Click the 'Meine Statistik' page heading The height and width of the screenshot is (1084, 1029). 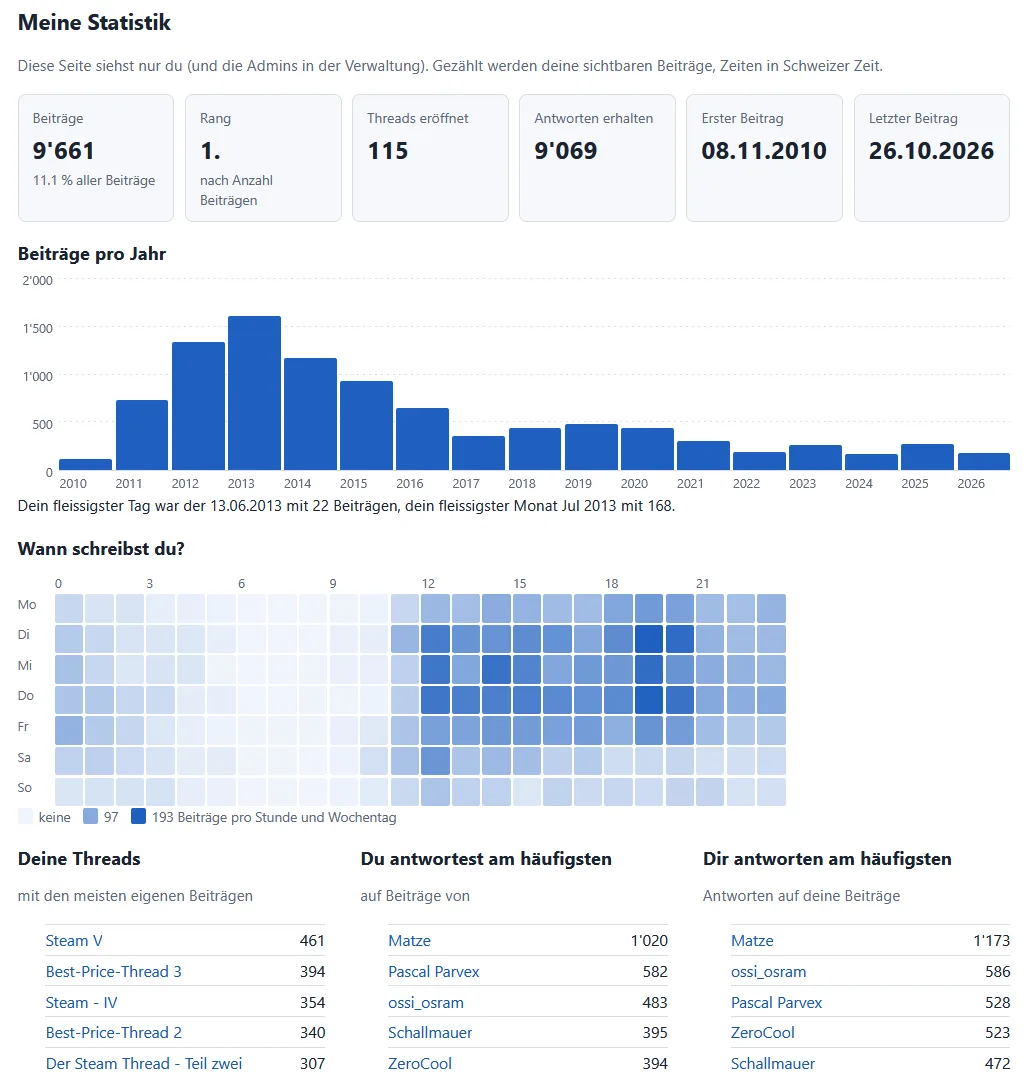[94, 22]
